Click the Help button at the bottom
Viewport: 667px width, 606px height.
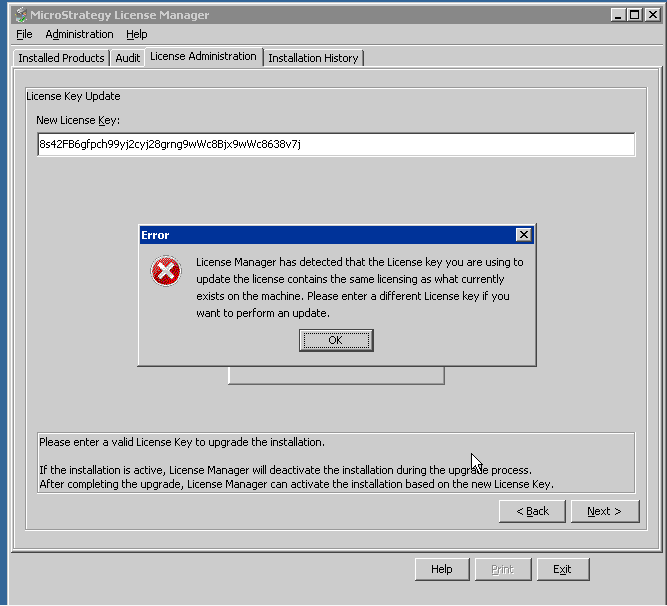[442, 569]
